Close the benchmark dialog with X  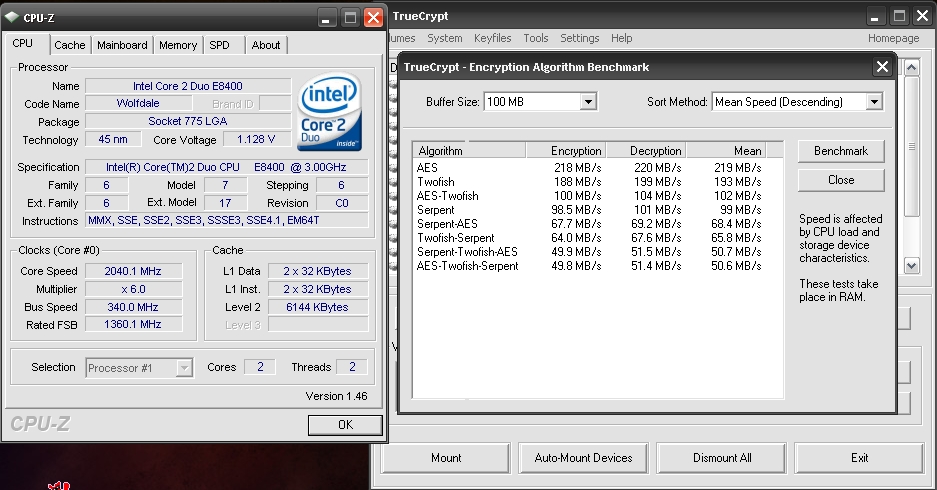pyautogui.click(x=882, y=67)
